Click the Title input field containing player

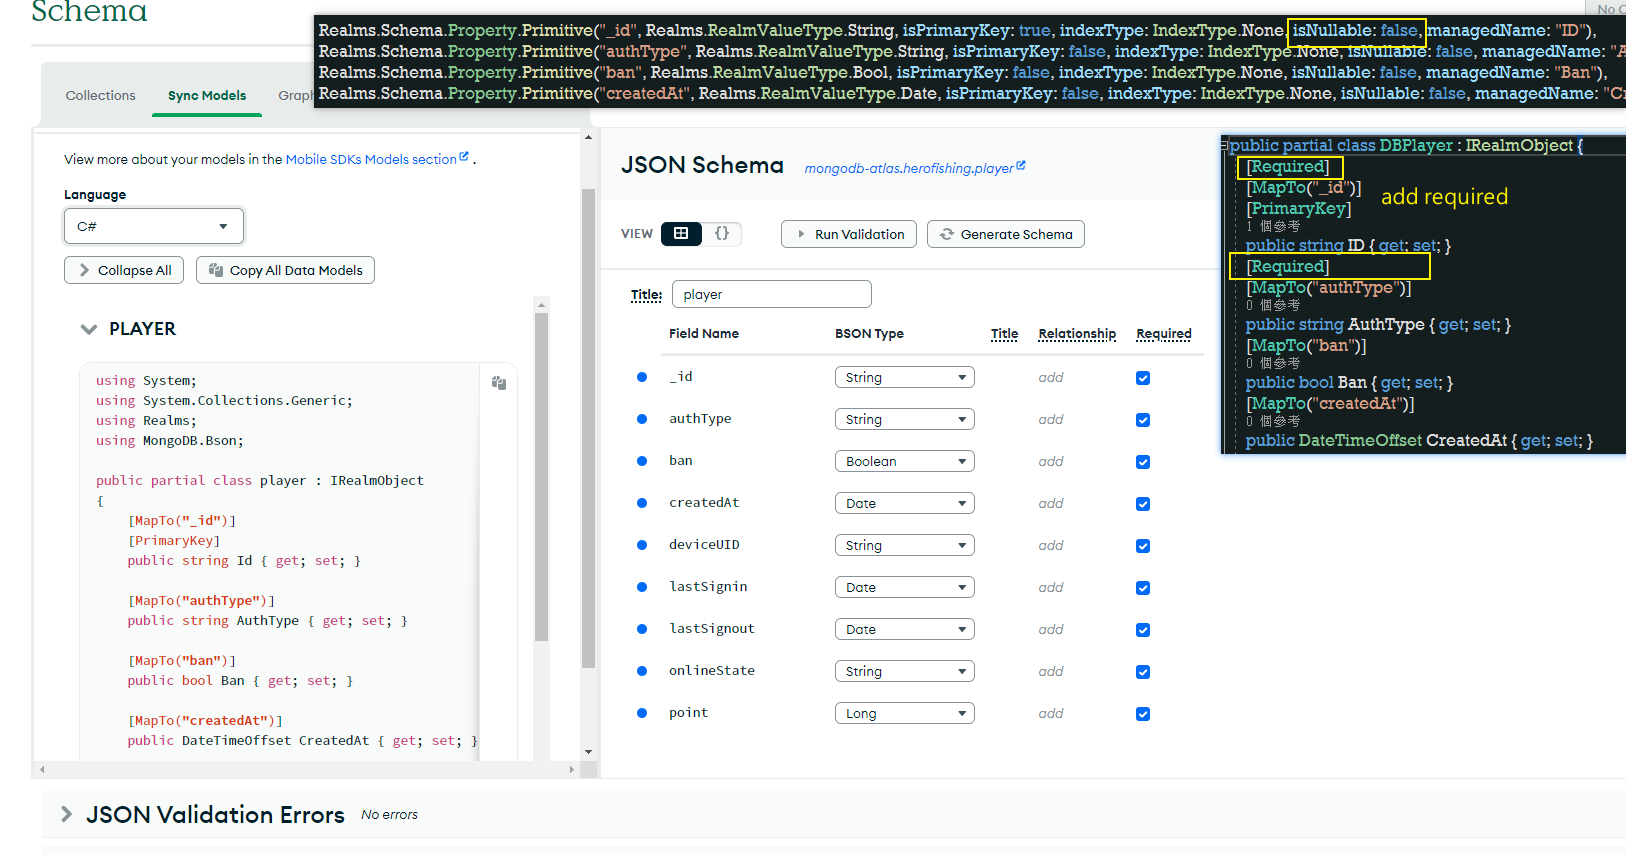tap(771, 295)
